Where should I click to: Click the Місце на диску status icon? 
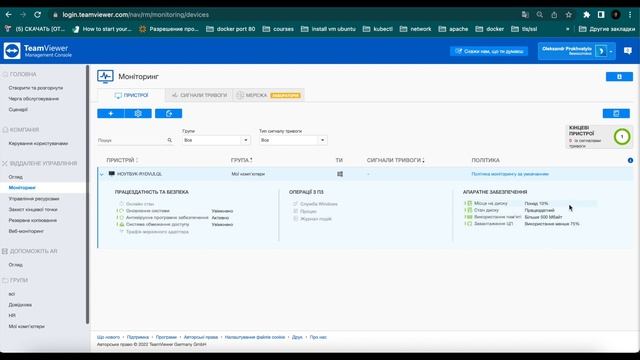pos(469,203)
